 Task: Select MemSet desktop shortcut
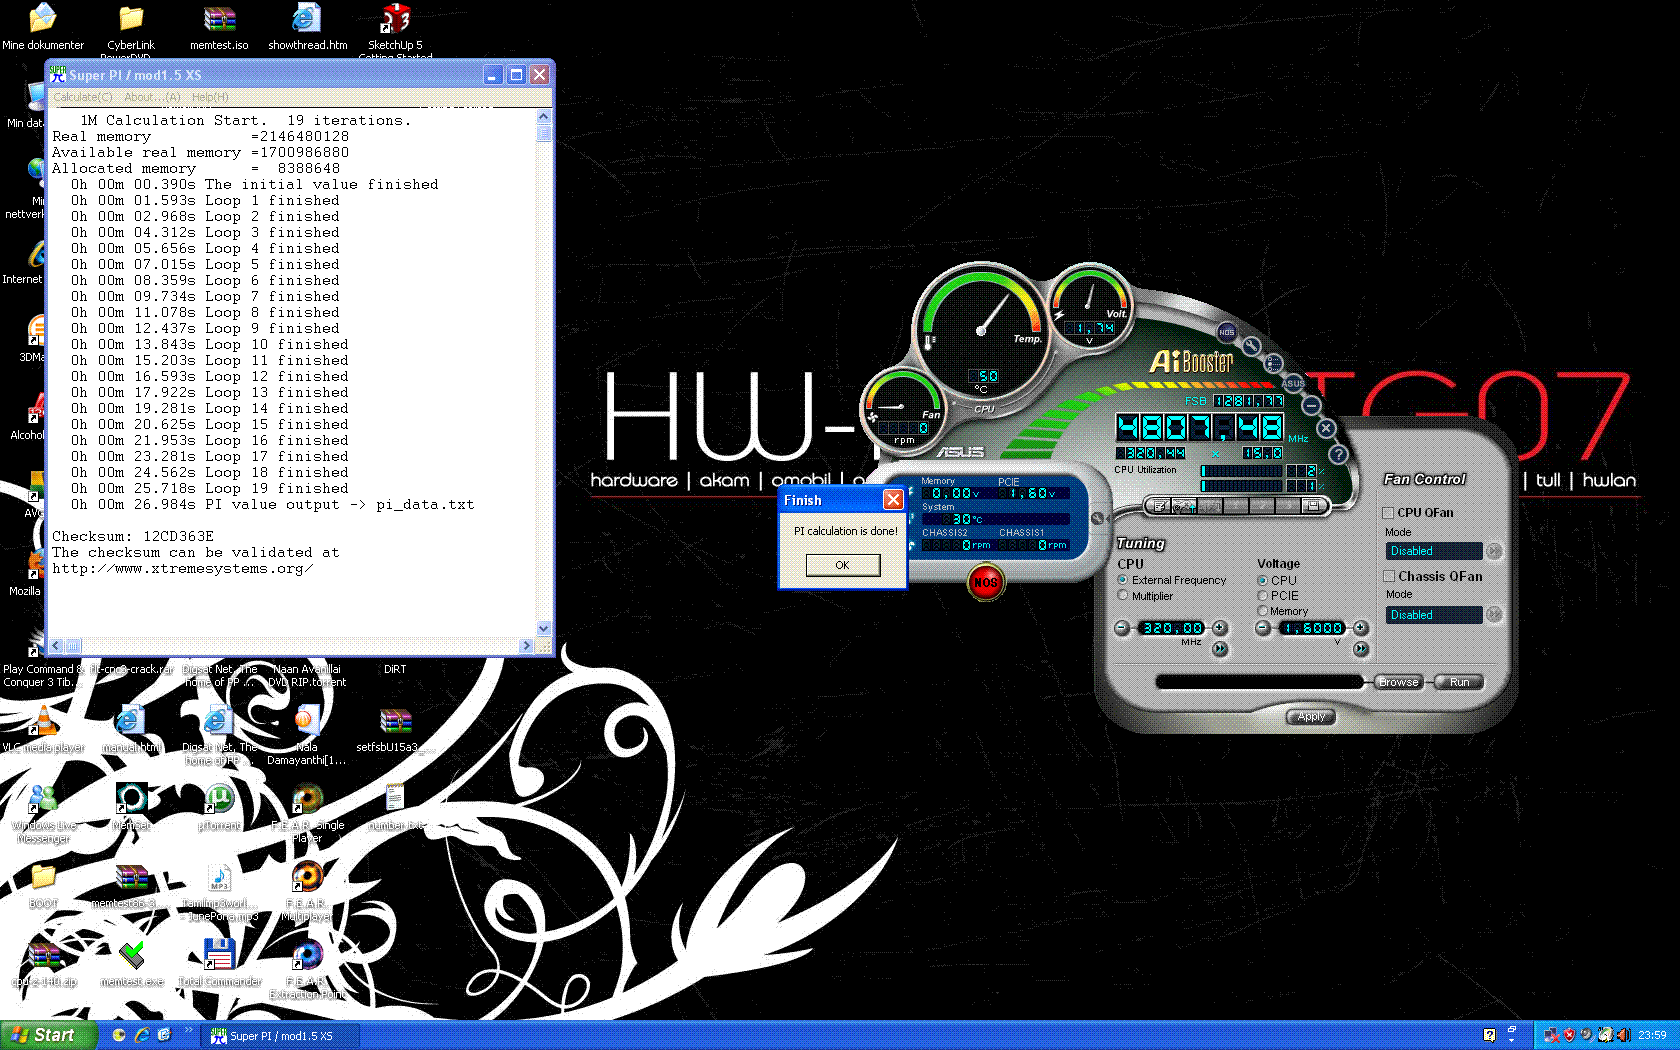pos(131,807)
